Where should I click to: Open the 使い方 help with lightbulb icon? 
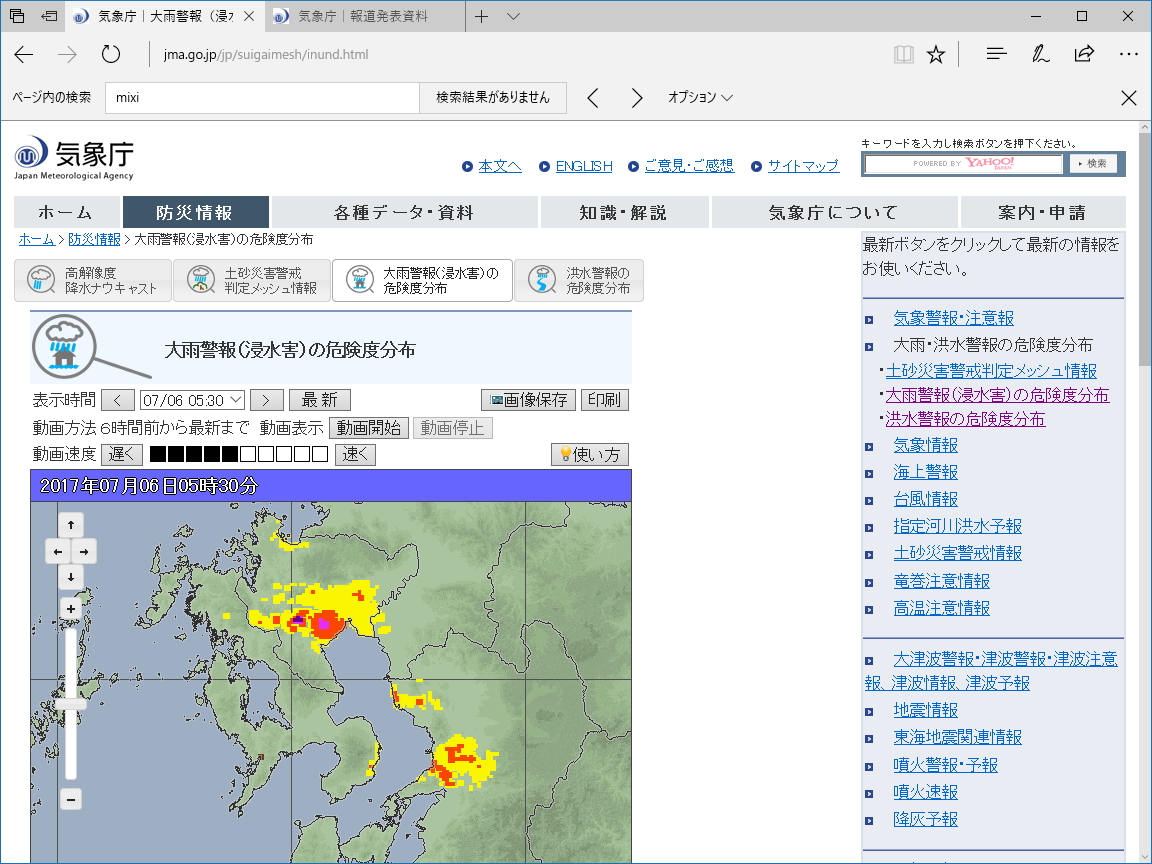coord(589,454)
